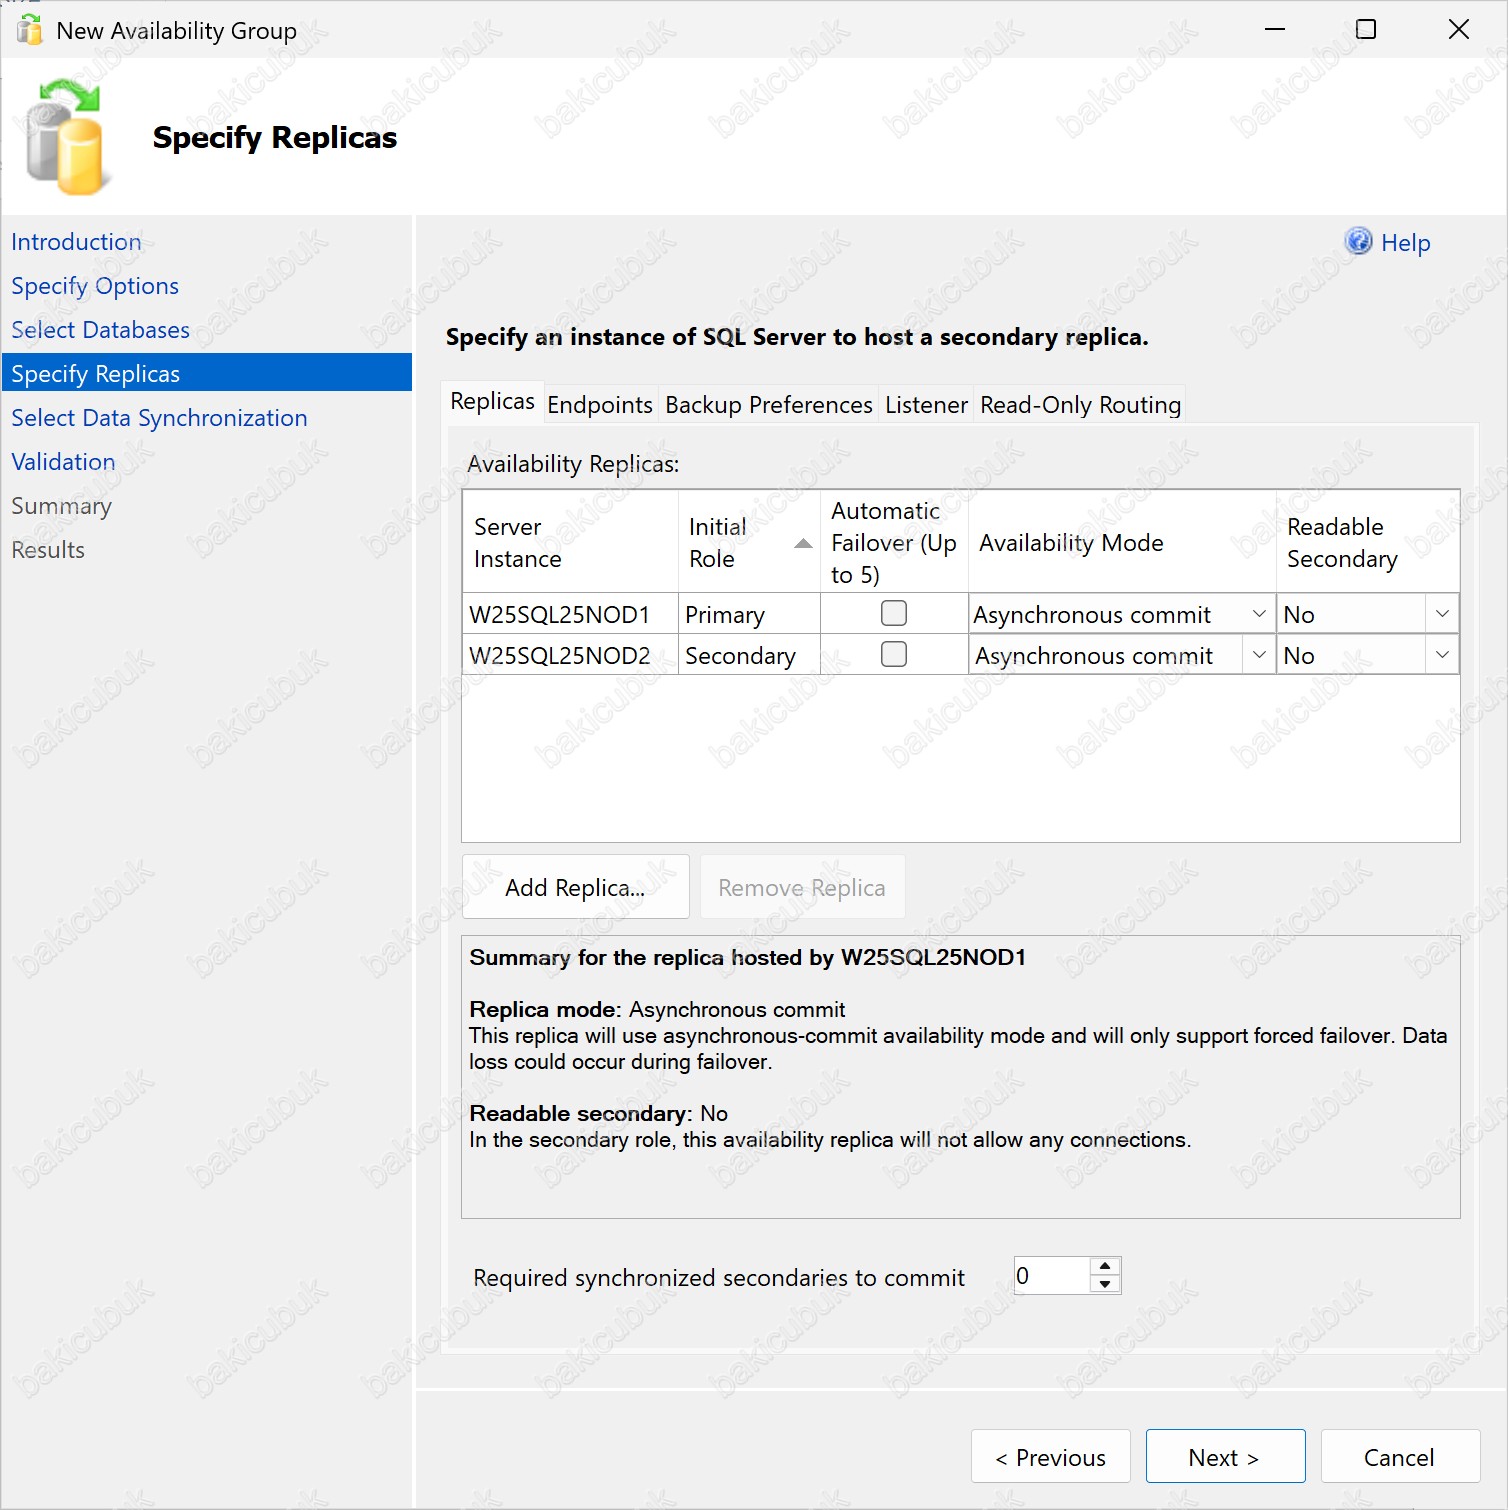Click Next to continue the wizard
The height and width of the screenshot is (1510, 1508).
point(1225,1457)
